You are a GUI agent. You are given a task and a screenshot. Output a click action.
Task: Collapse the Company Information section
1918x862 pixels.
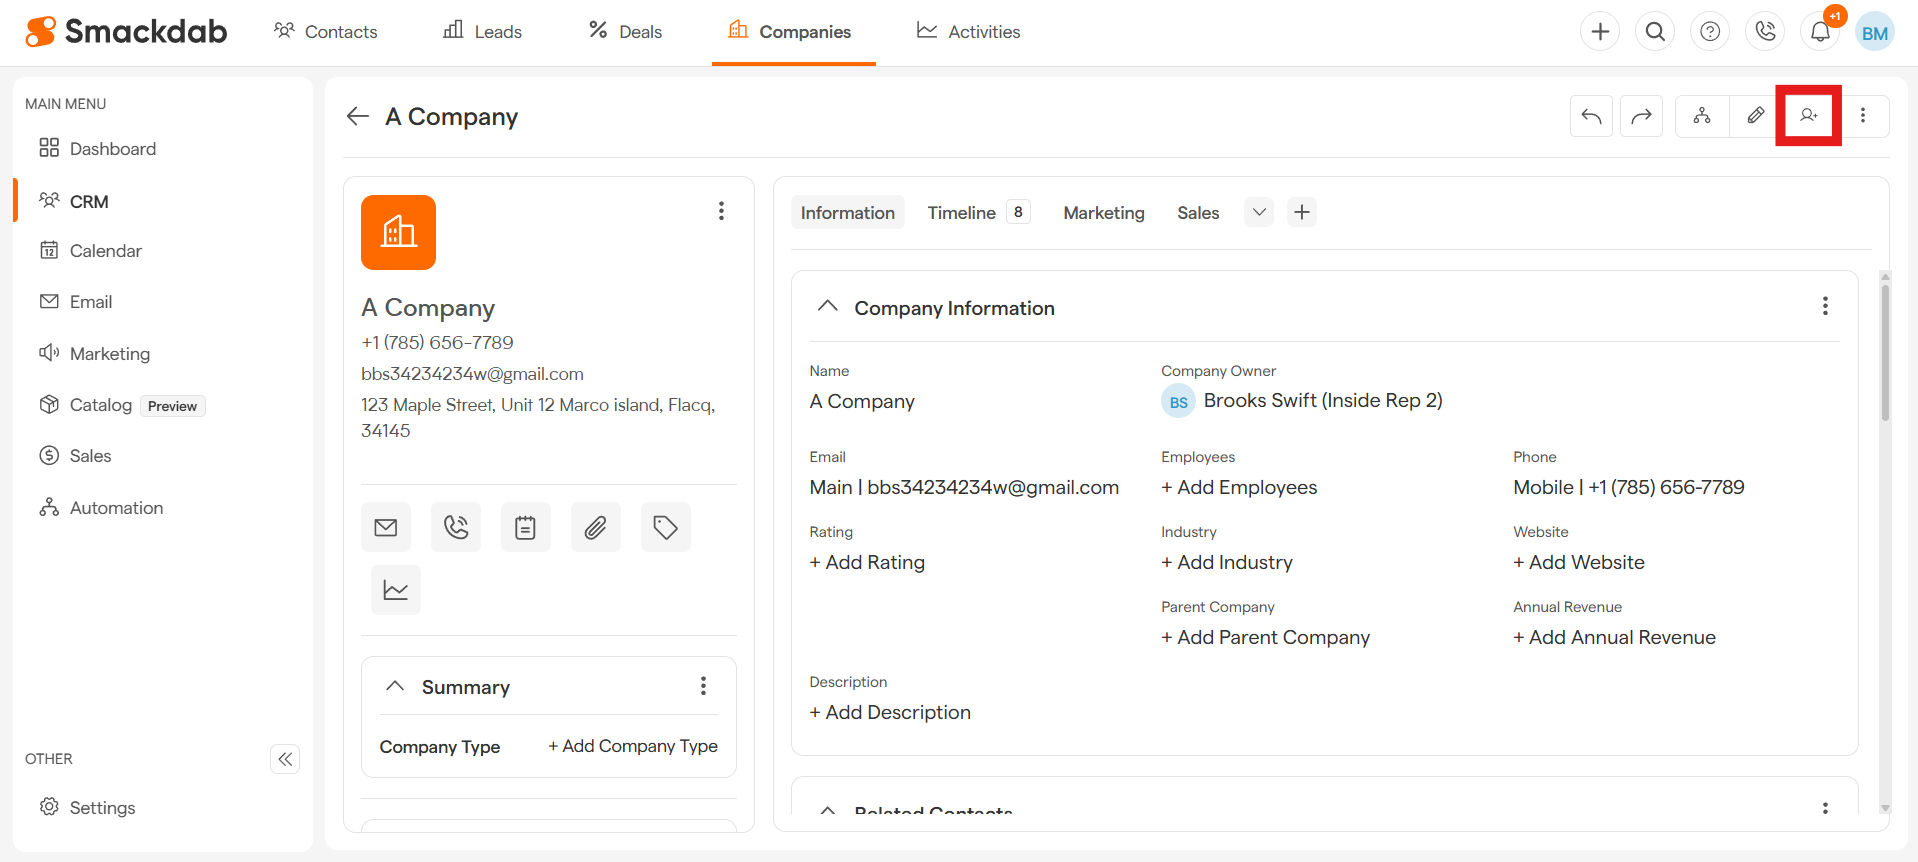pyautogui.click(x=827, y=307)
